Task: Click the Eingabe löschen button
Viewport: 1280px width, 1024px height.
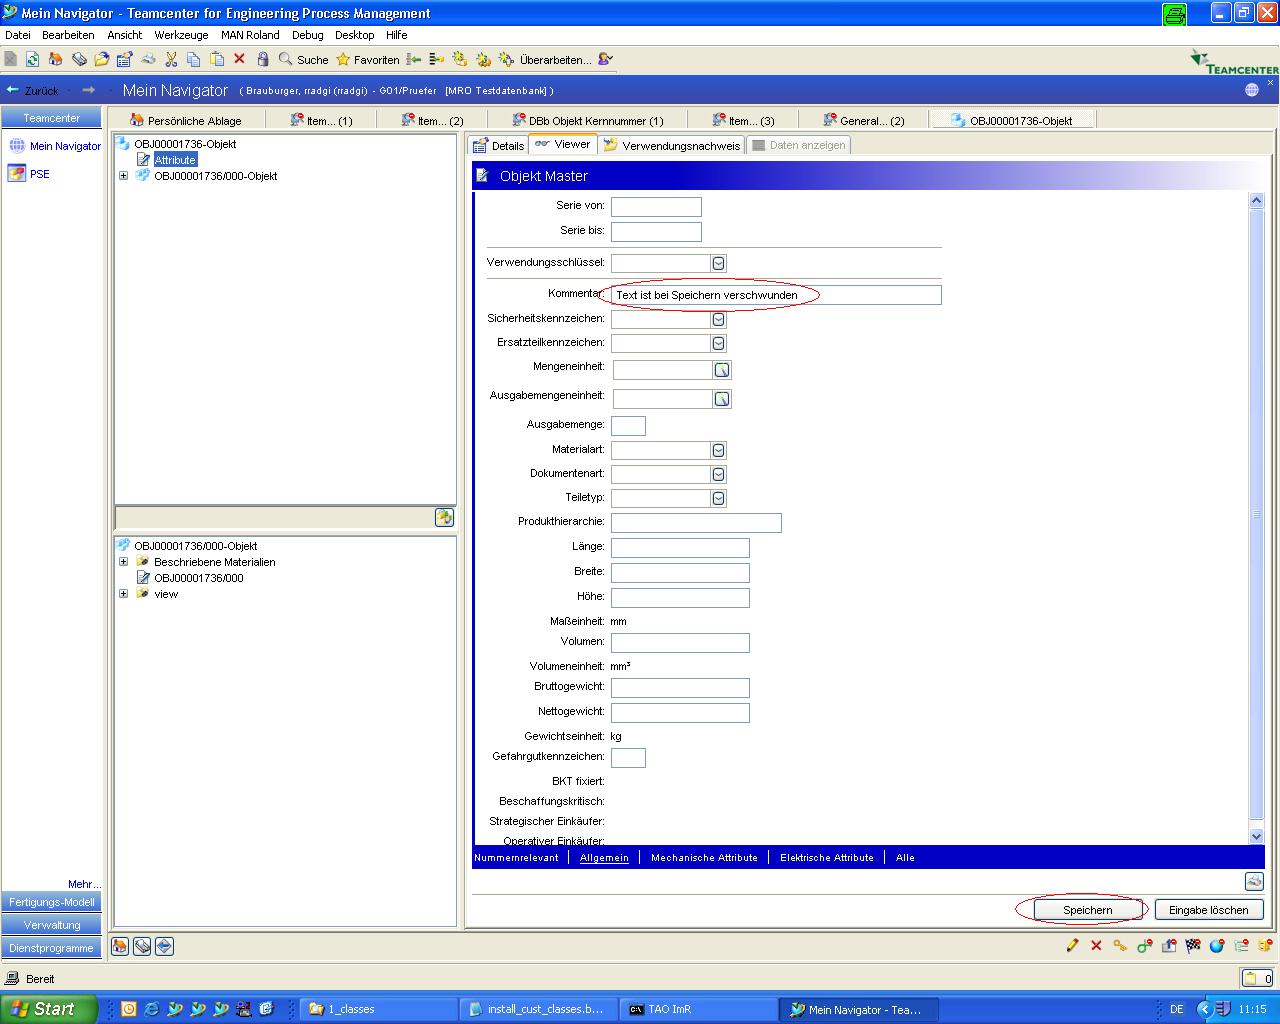Action: pos(1209,910)
